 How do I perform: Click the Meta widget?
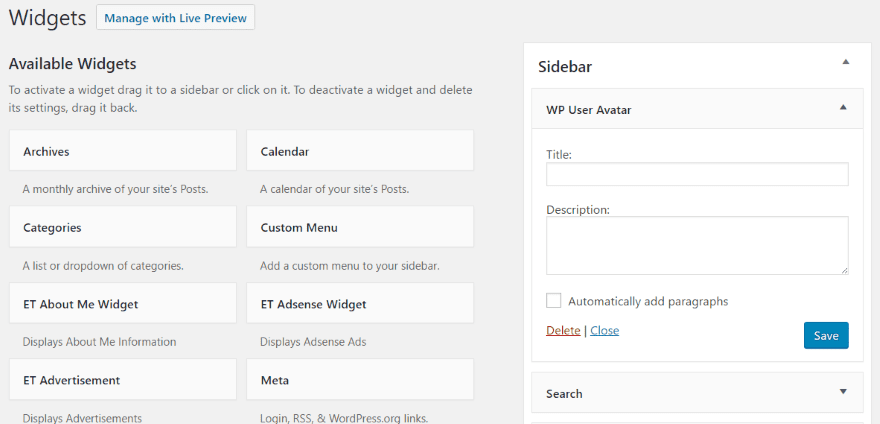click(360, 380)
